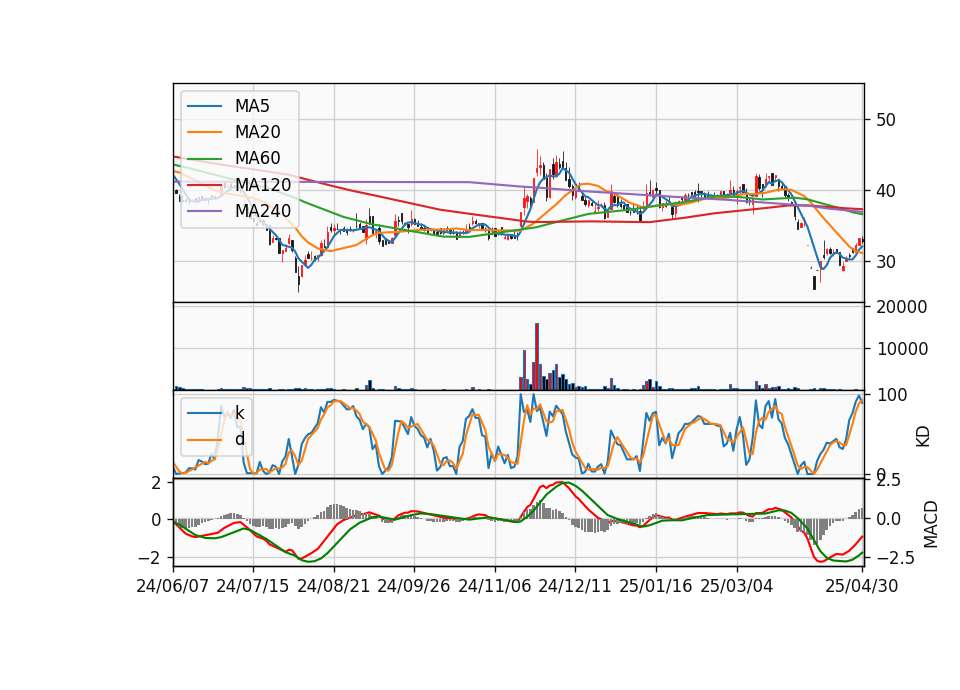This screenshot has height=690, width=960.
Task: Click the MA120 legend label
Action: coord(263,184)
